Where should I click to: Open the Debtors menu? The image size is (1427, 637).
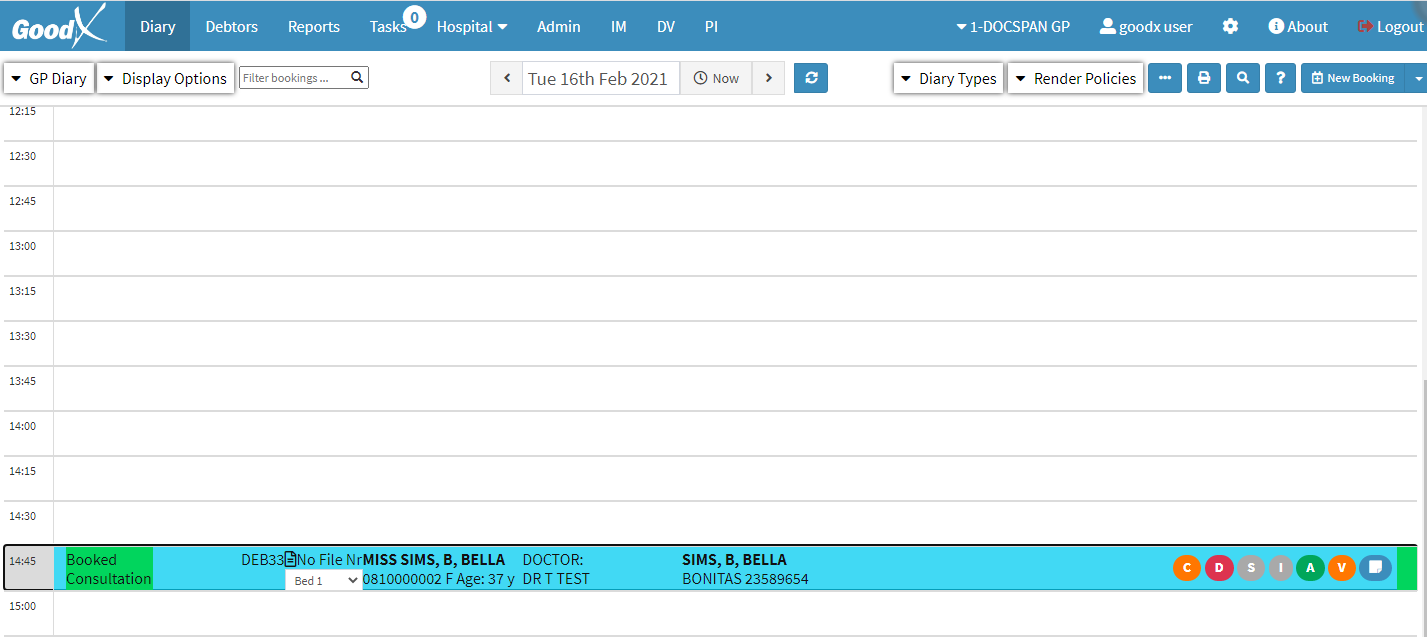pyautogui.click(x=231, y=27)
